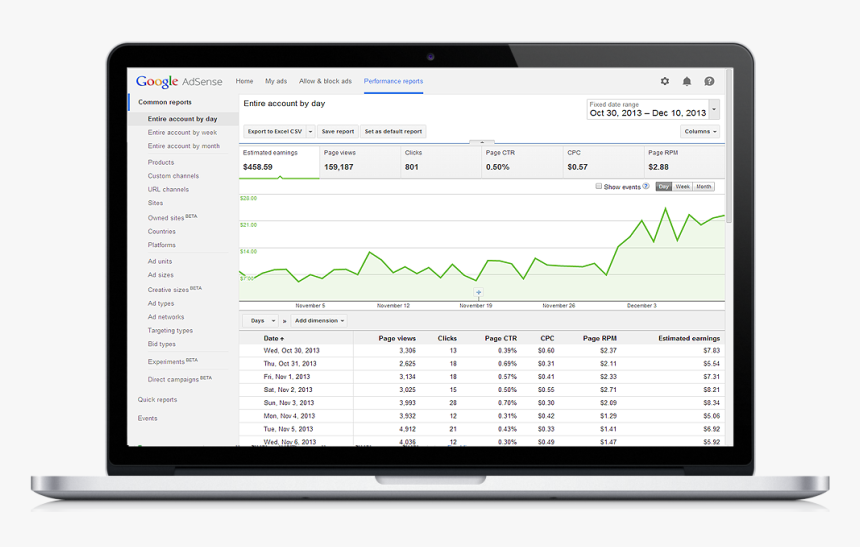The width and height of the screenshot is (860, 547).
Task: Open the Add dimension dropdown
Action: [319, 321]
